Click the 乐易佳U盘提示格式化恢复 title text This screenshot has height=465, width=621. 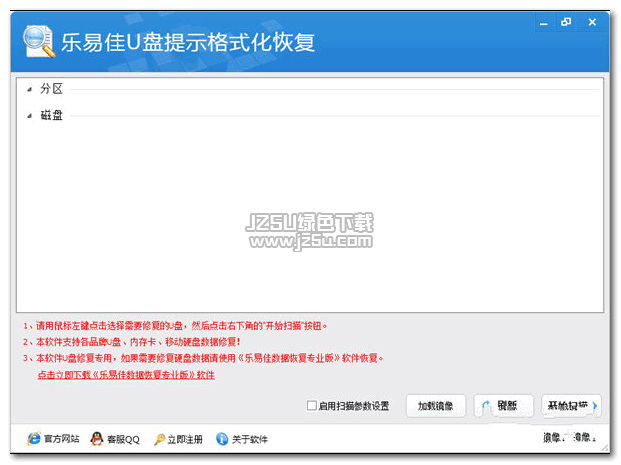[188, 42]
